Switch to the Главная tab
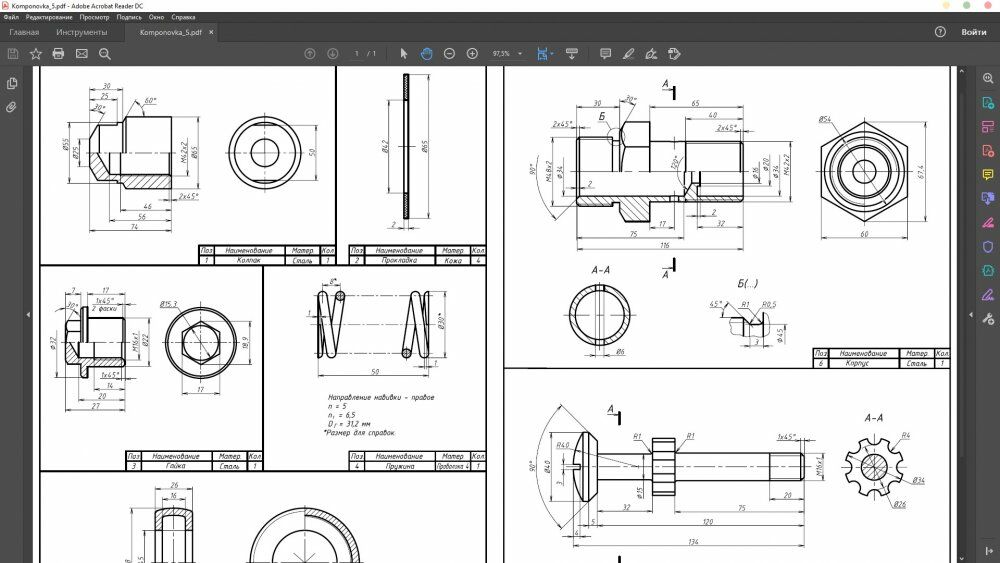This screenshot has height=563, width=1000. pyautogui.click(x=24, y=32)
